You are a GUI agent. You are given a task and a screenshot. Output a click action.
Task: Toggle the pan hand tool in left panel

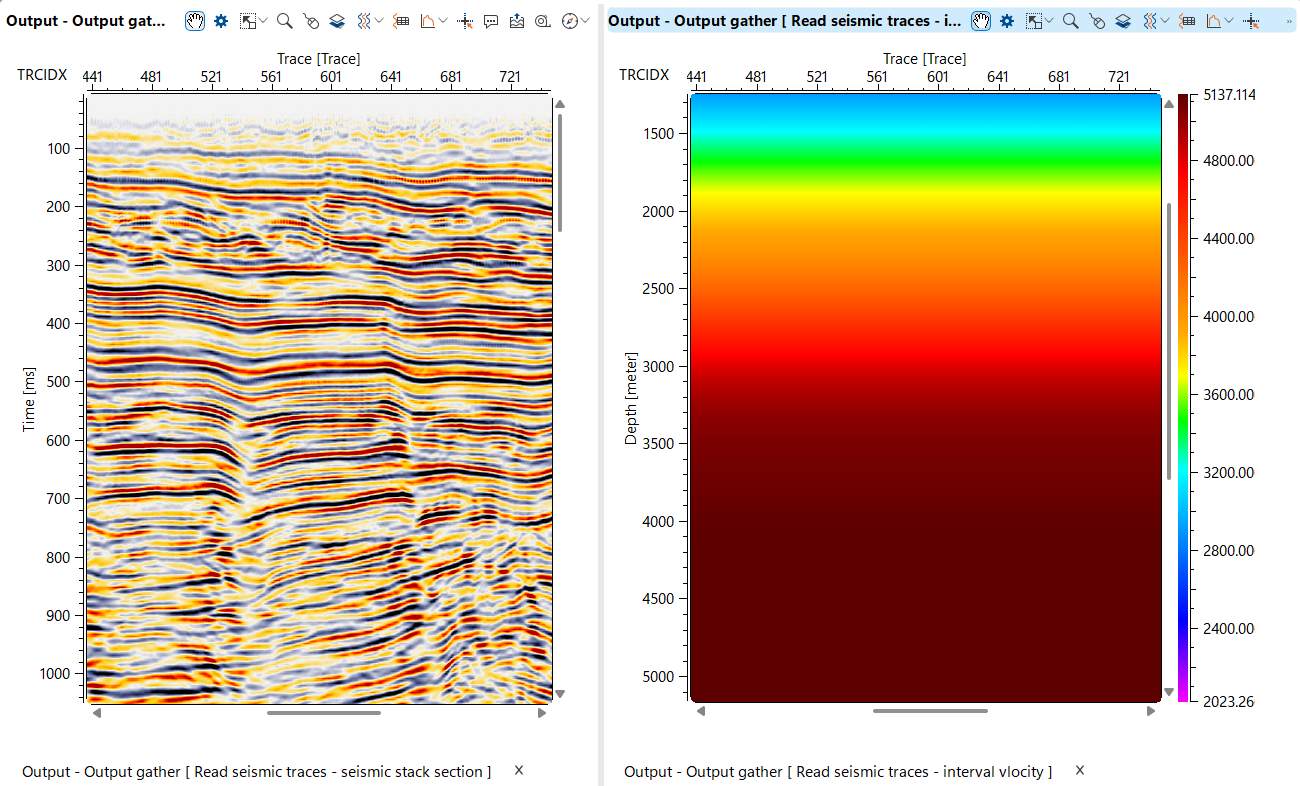[197, 20]
